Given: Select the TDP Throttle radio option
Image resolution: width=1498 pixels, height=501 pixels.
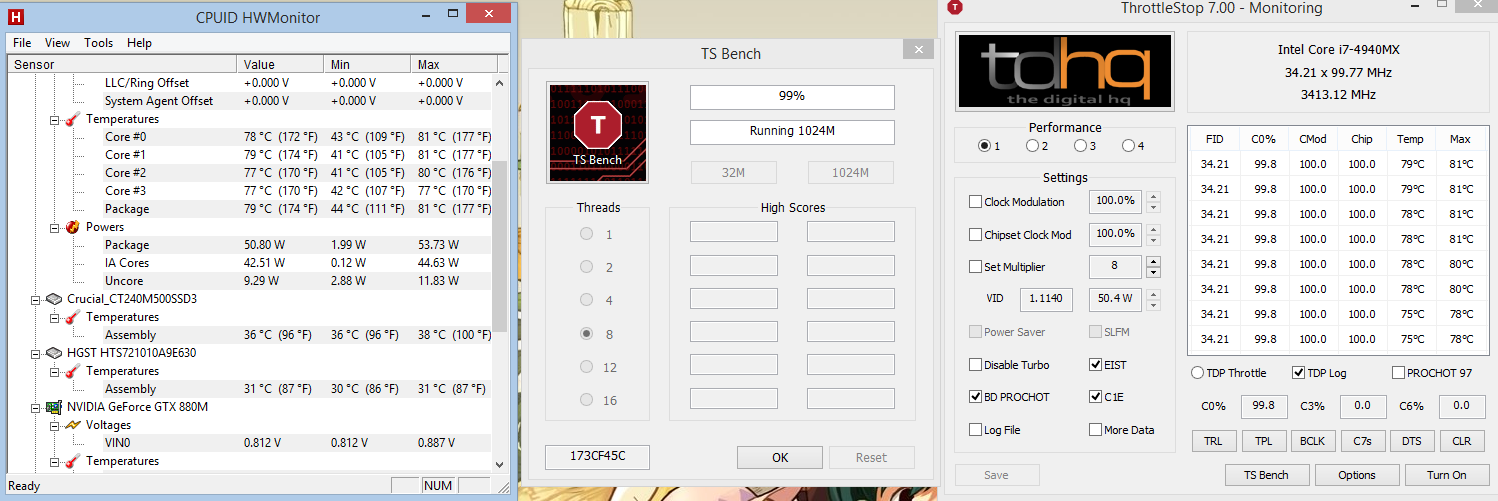Looking at the screenshot, I should pyautogui.click(x=1198, y=373).
